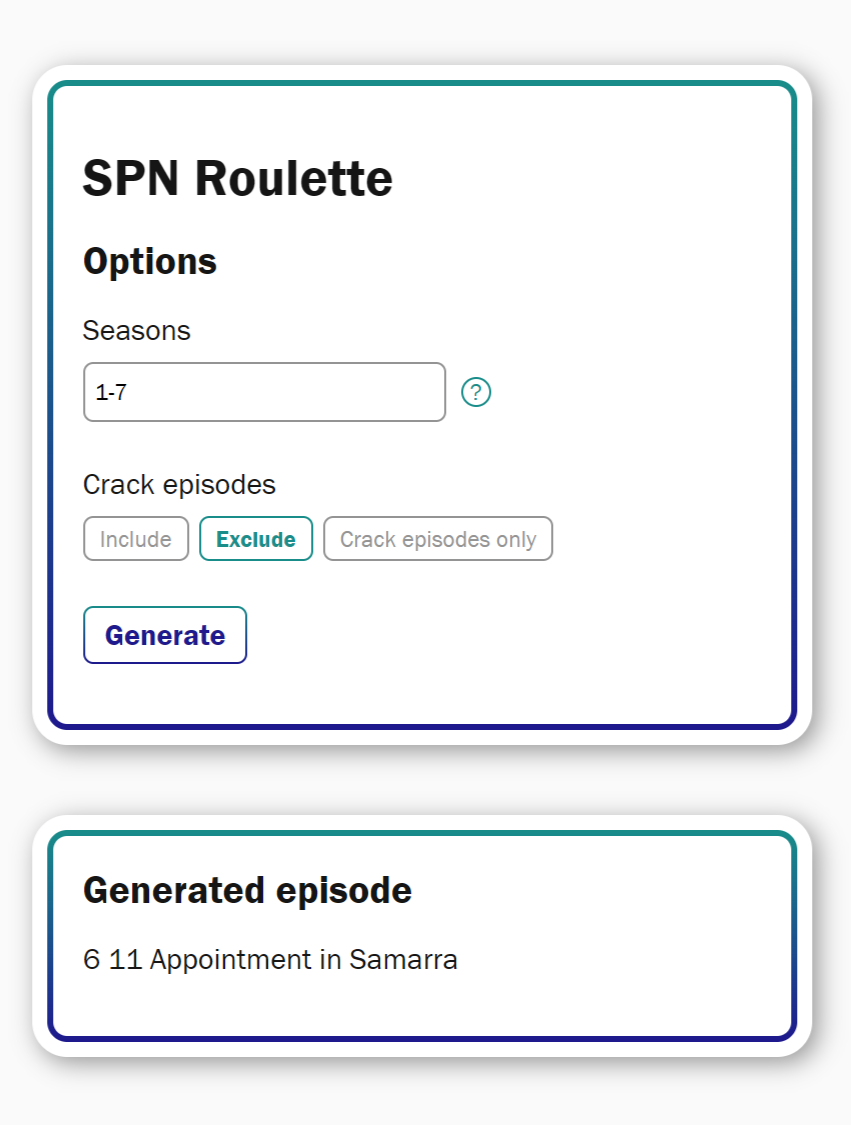Click the Generated episode heading
This screenshot has width=851, height=1125.
point(247,889)
